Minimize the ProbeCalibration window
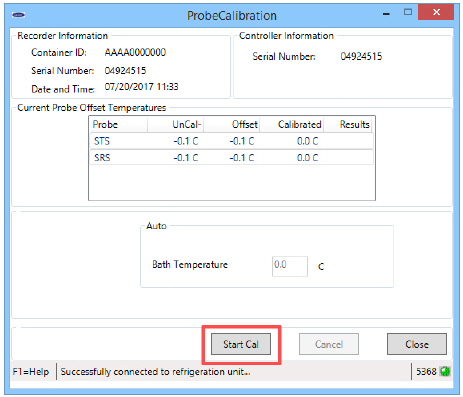Screen dimensions: 463x397 [386, 14]
